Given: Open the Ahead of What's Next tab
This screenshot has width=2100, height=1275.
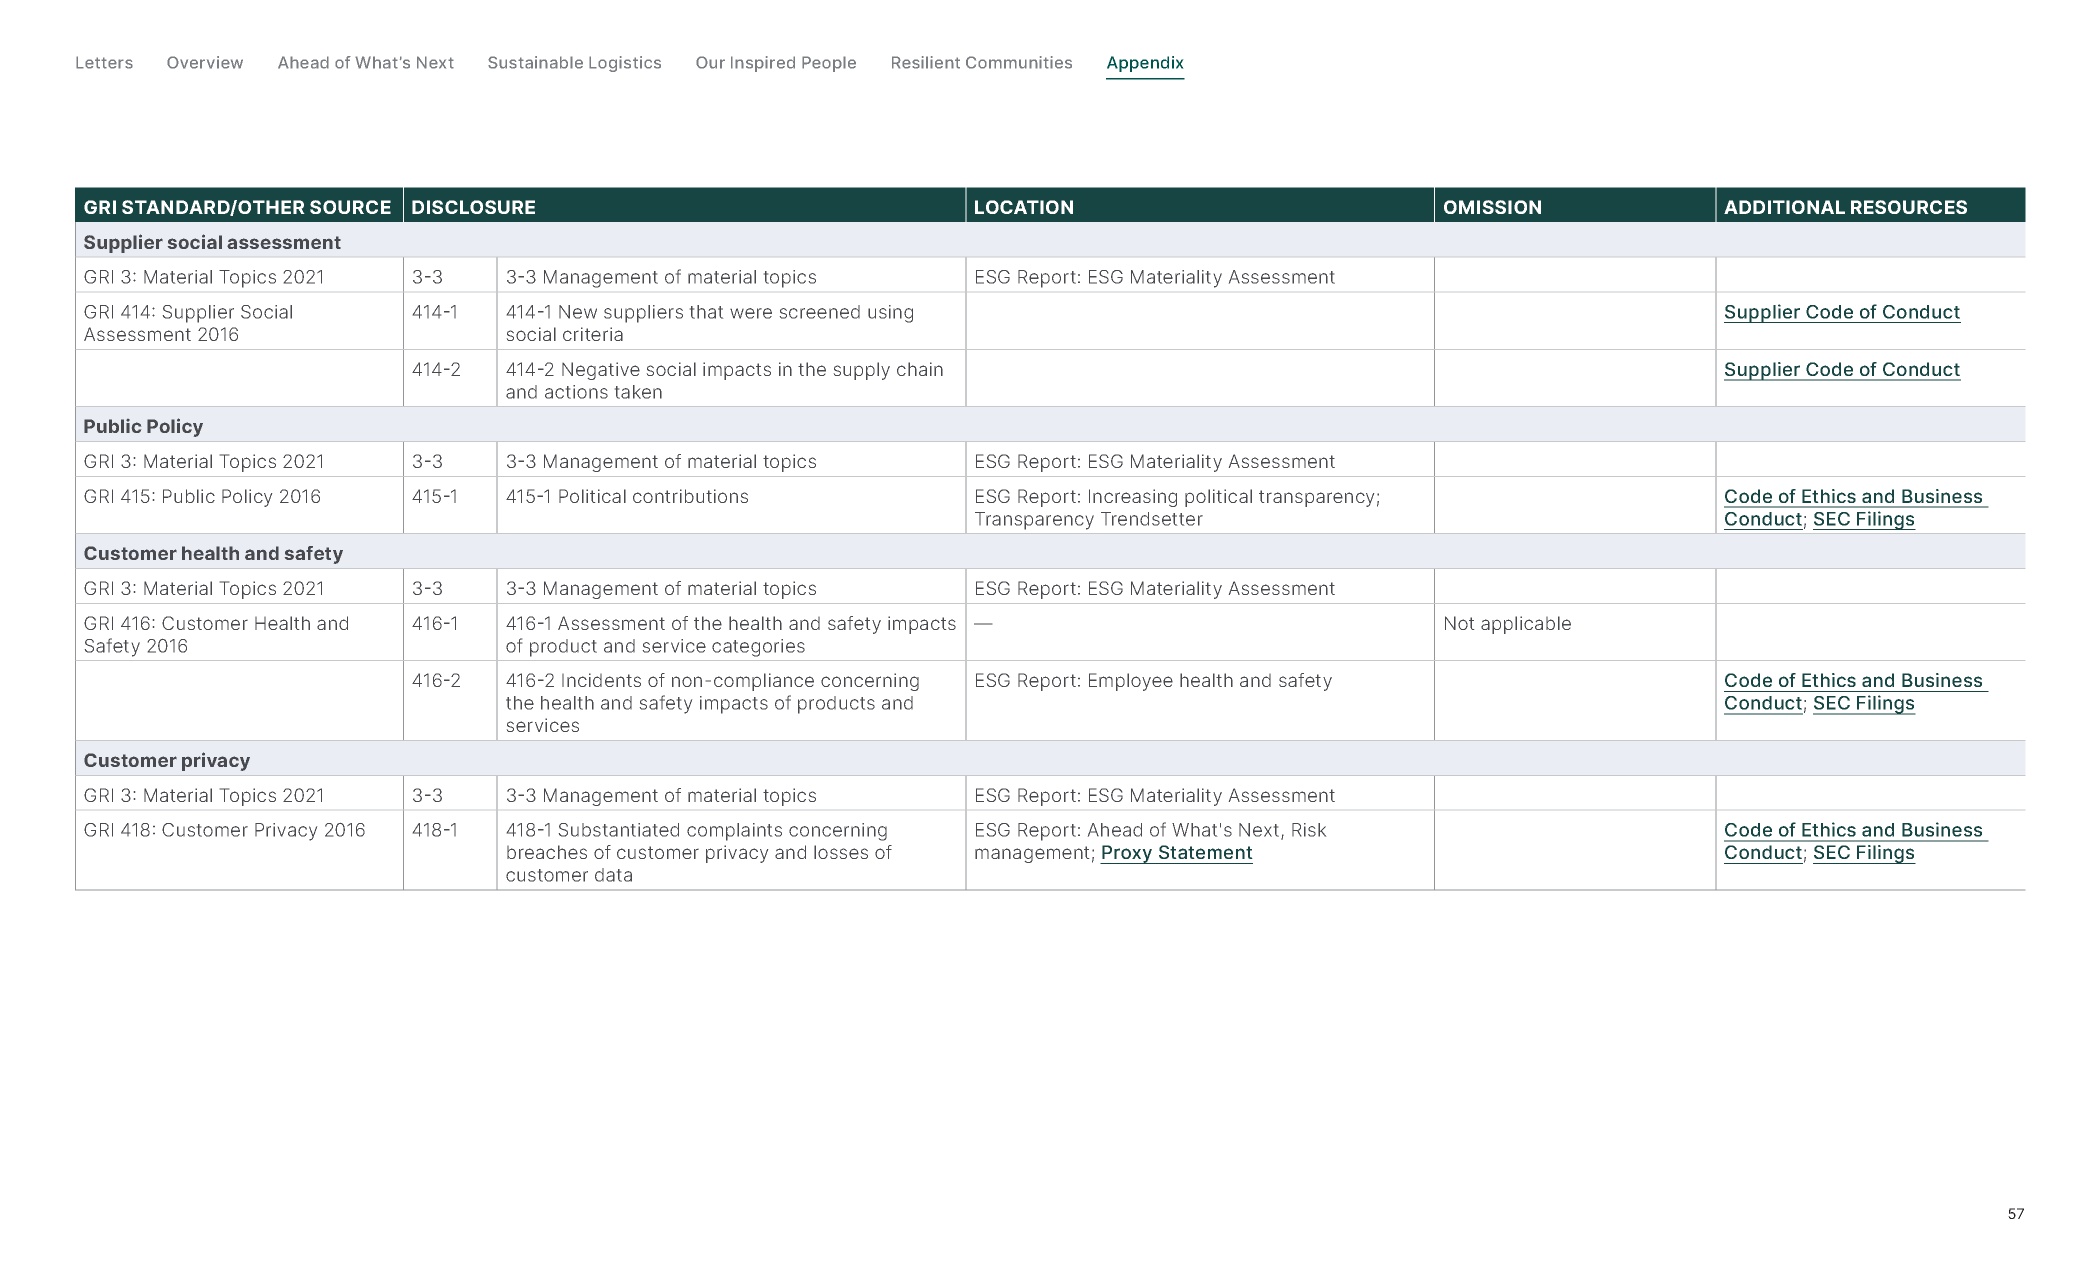Looking at the screenshot, I should coord(365,63).
